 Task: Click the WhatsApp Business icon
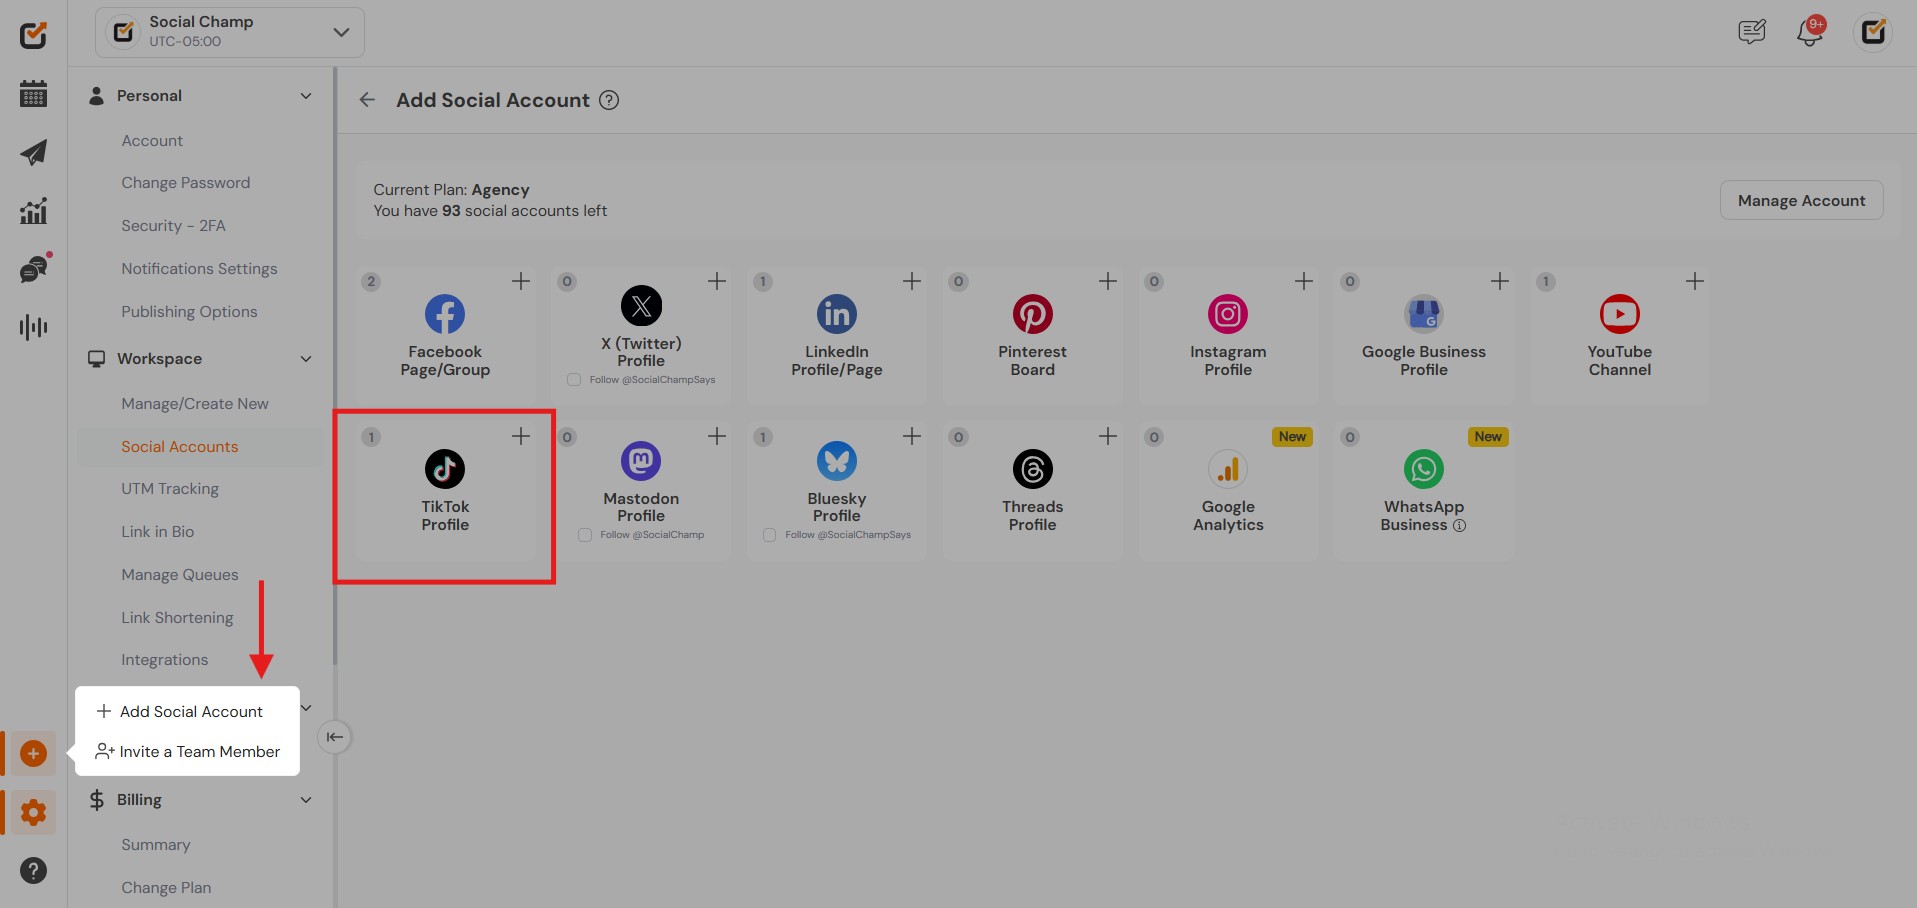[1423, 469]
